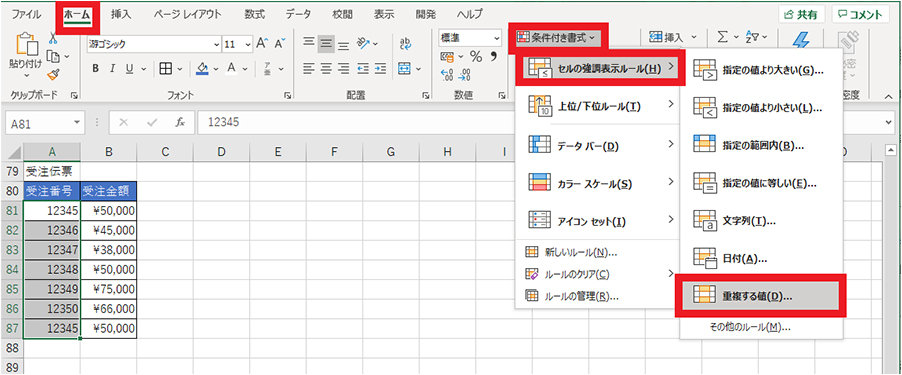902x375 pixels.
Task: Switch to the 数式 tab
Action: (255, 14)
